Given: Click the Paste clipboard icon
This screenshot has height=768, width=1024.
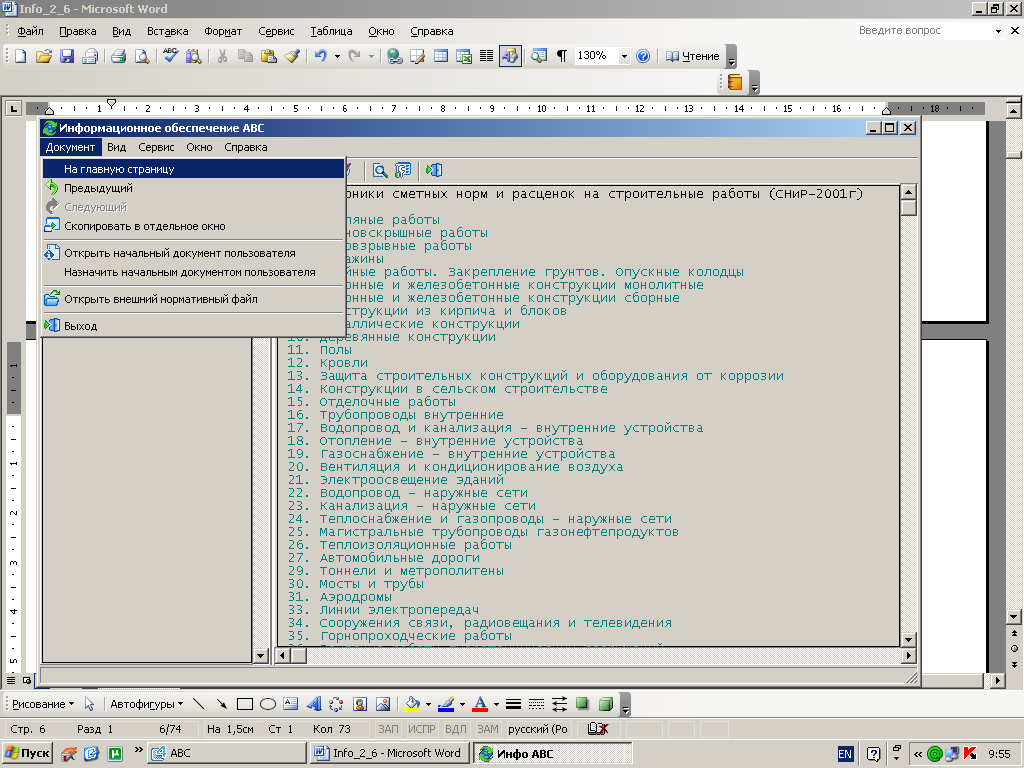Looking at the screenshot, I should coord(268,56).
